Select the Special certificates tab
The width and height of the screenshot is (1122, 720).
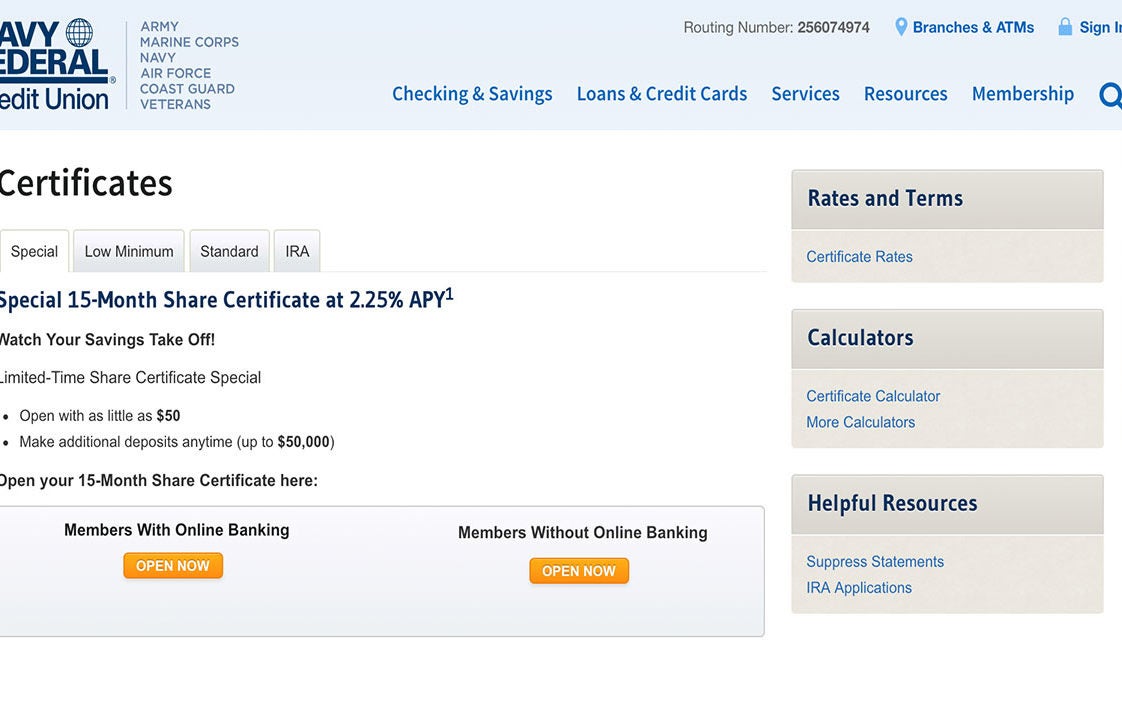(34, 252)
